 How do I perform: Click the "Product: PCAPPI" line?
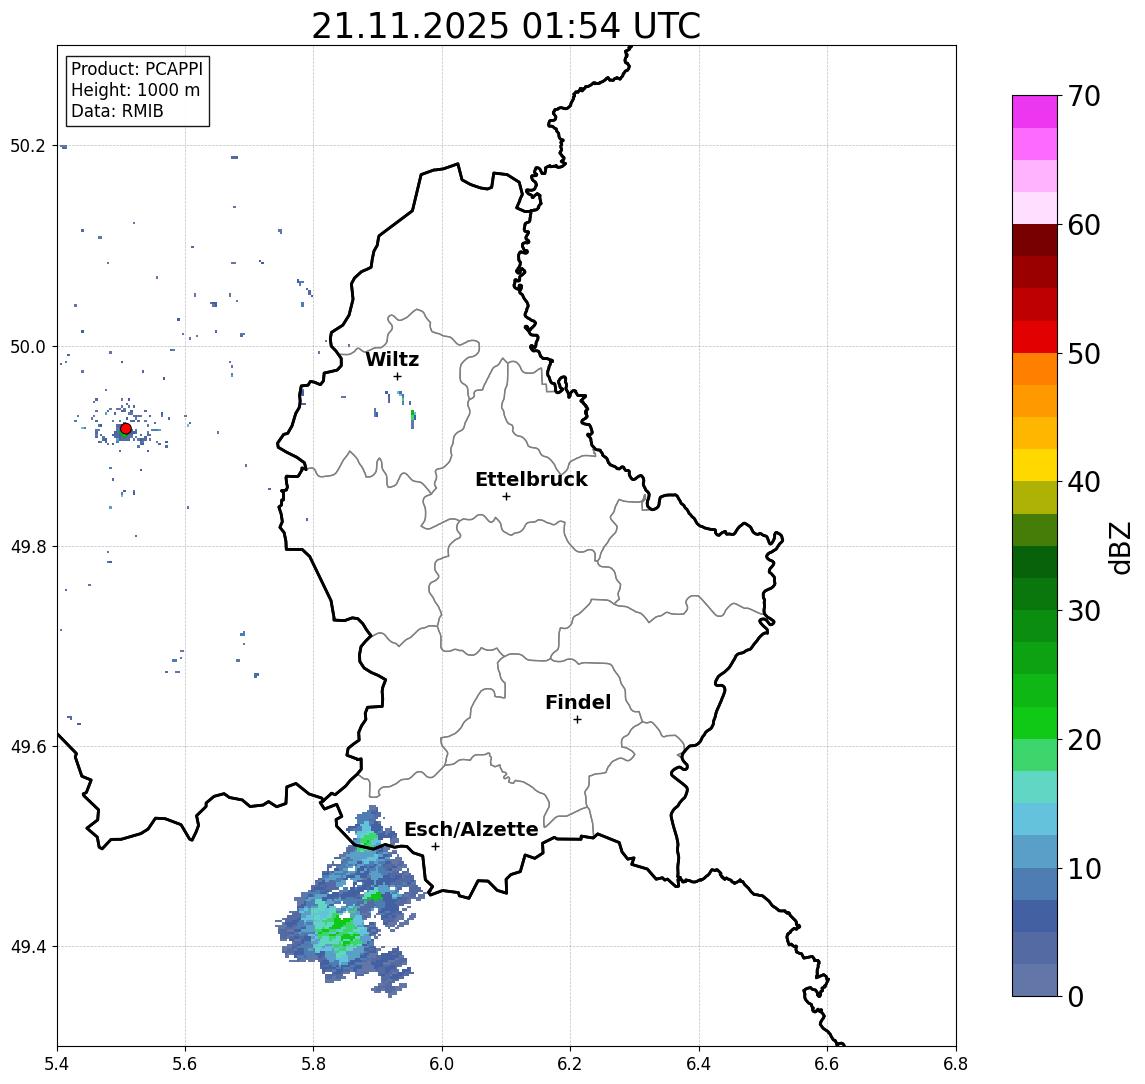tap(137, 69)
